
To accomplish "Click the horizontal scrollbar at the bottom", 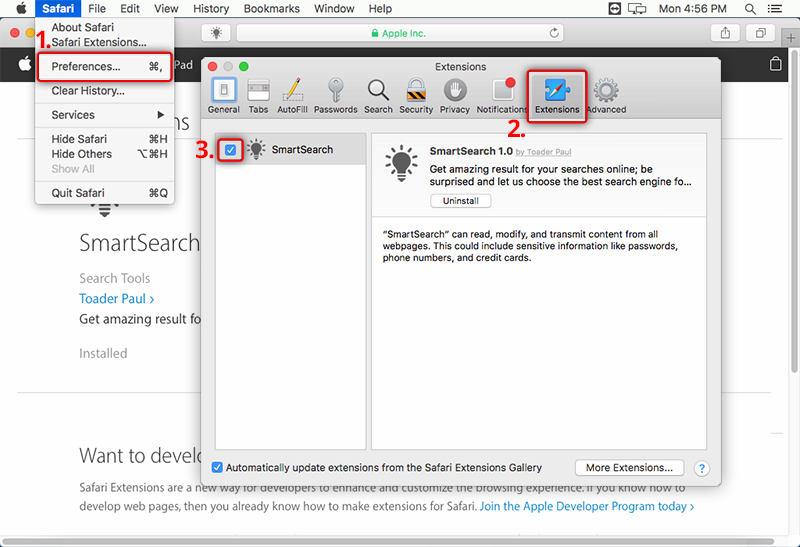I will (x=388, y=541).
